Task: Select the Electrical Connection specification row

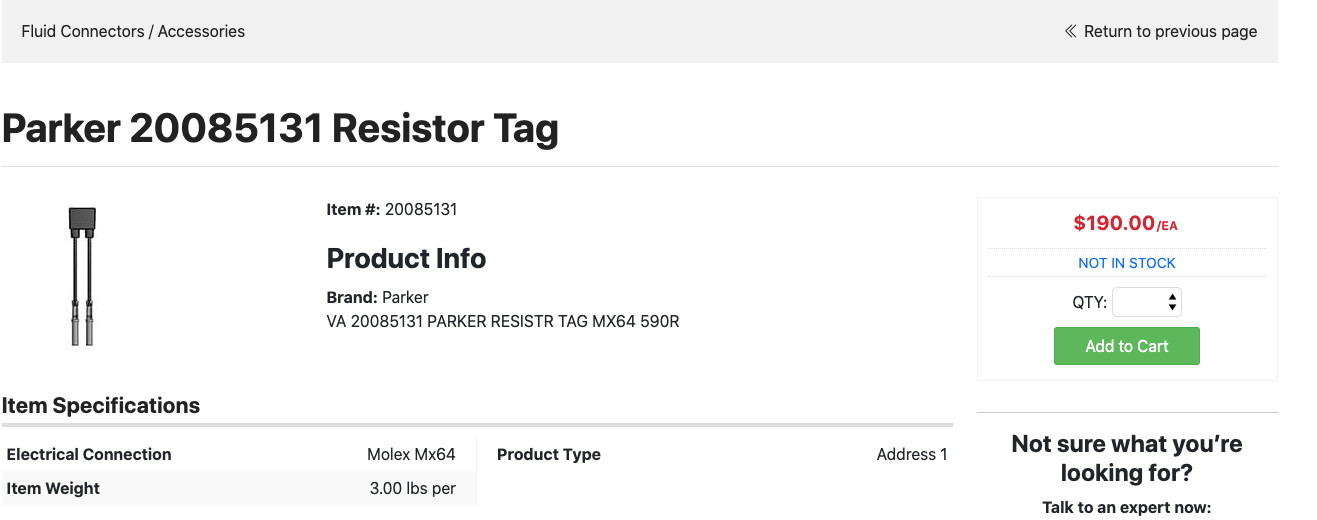Action: click(x=231, y=454)
